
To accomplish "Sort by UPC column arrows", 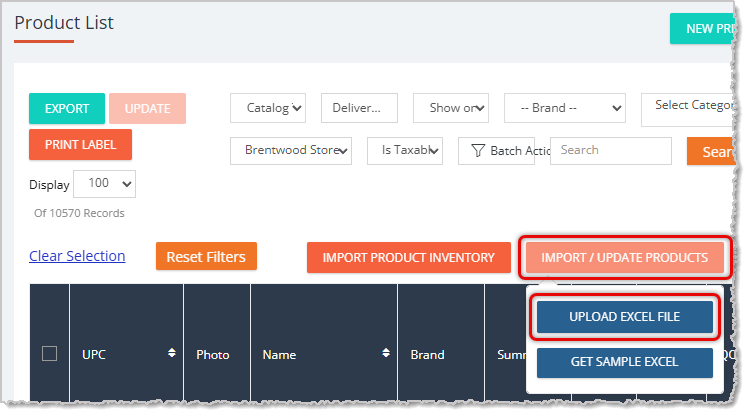I will point(172,353).
